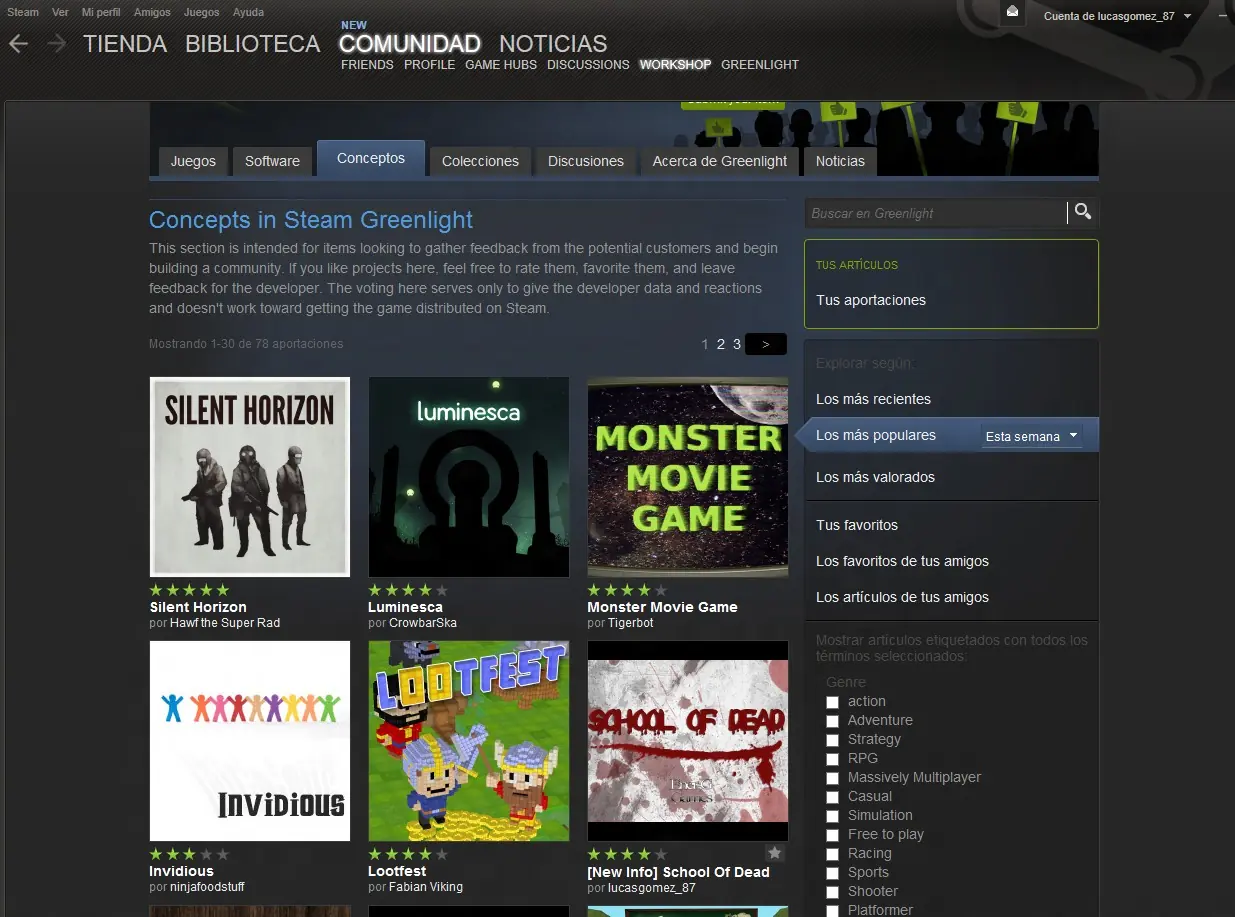Tick the Casual genre checkbox

(x=832, y=797)
